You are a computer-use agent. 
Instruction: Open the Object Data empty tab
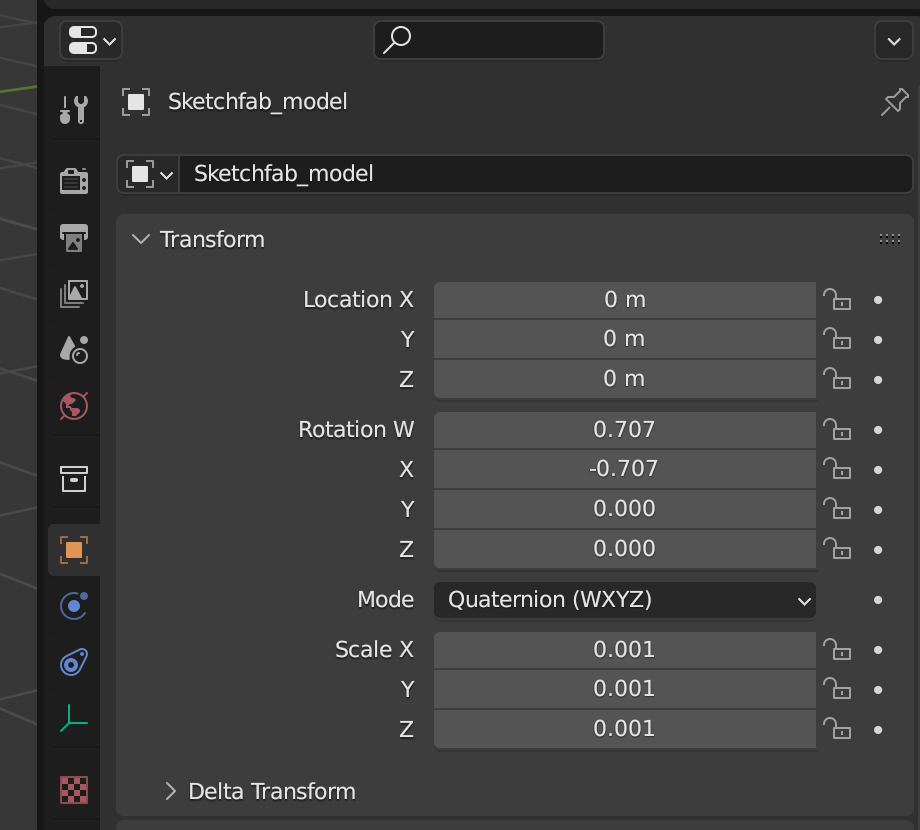[x=74, y=719]
